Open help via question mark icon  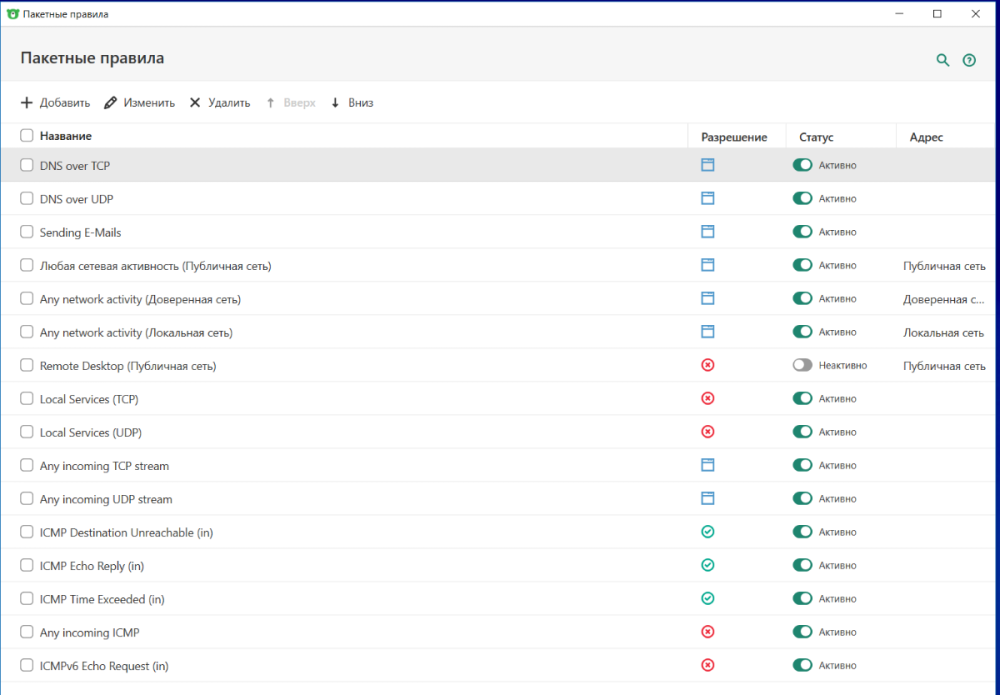[x=969, y=60]
